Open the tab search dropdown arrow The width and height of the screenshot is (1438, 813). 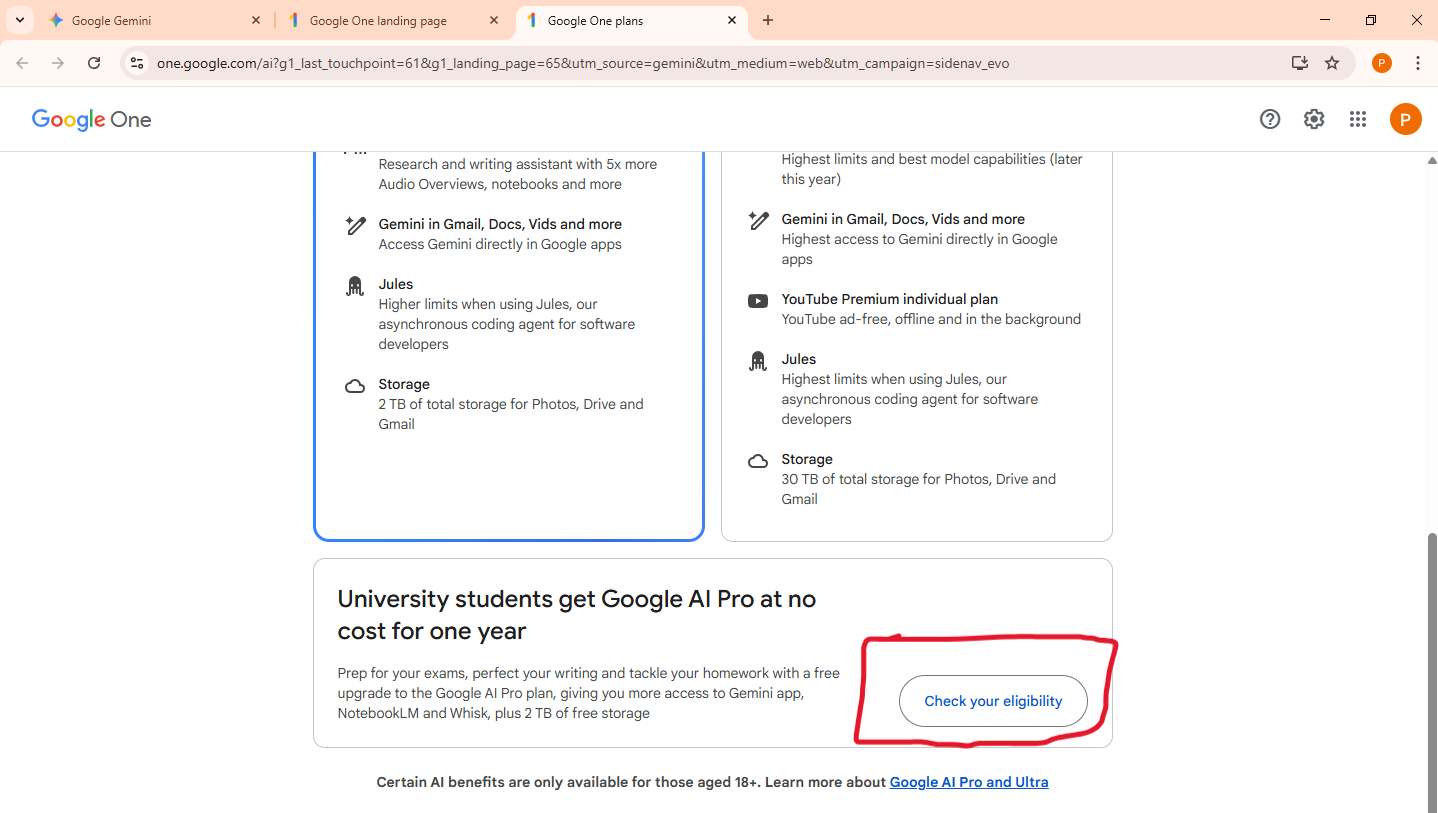(20, 20)
